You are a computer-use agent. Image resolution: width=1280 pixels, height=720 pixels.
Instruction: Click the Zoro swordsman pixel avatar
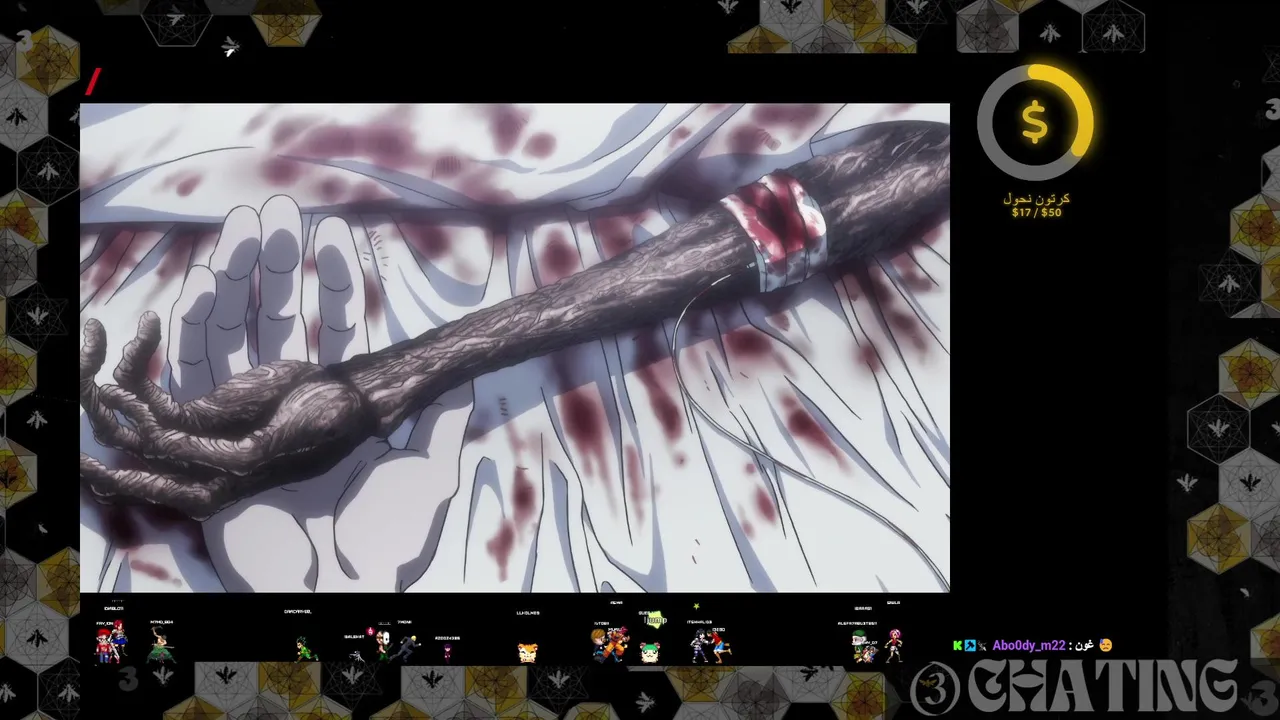[x=160, y=644]
